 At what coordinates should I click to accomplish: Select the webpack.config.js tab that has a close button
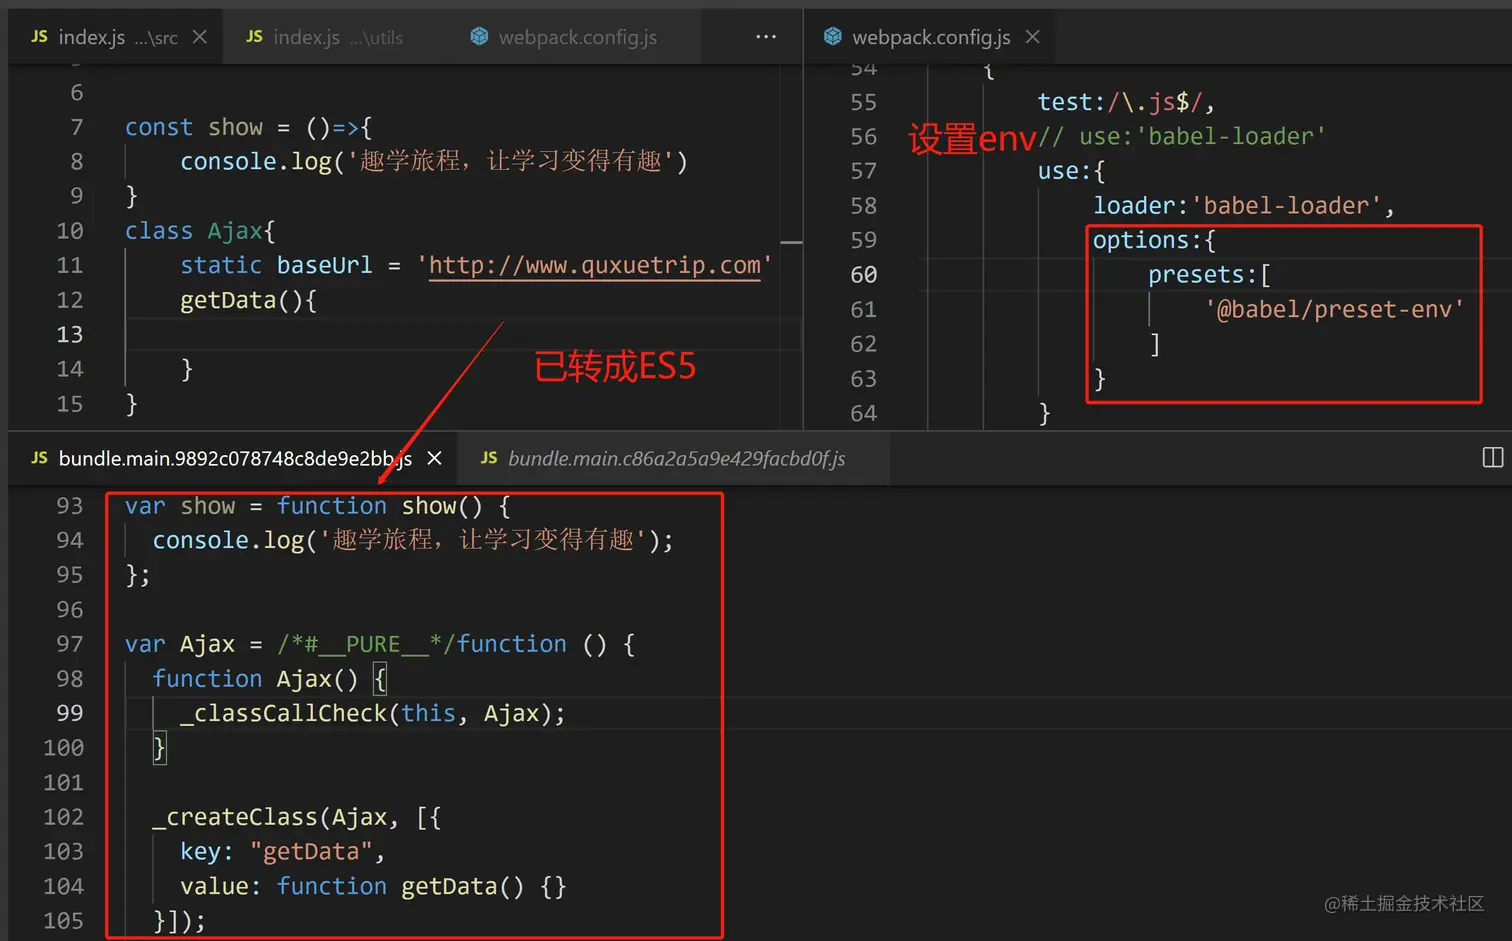(x=931, y=37)
